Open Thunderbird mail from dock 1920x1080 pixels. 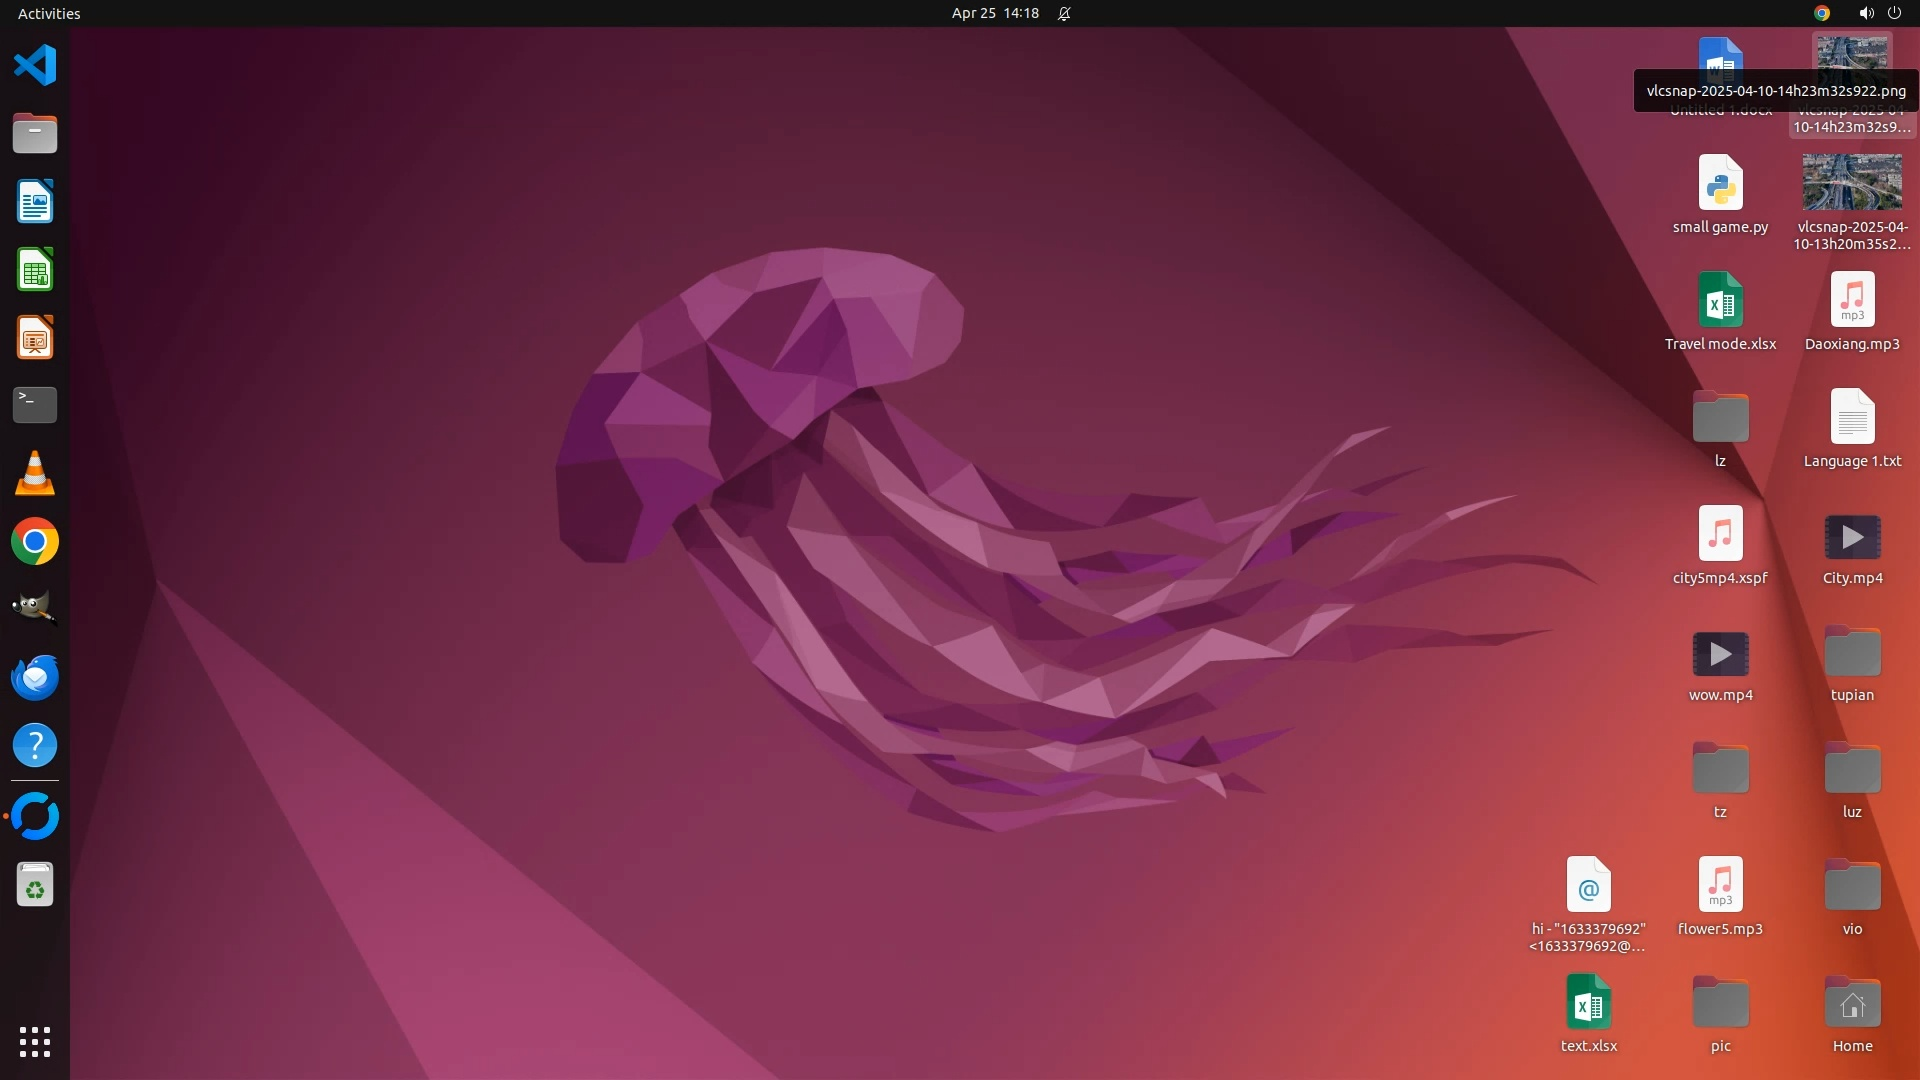tap(35, 677)
